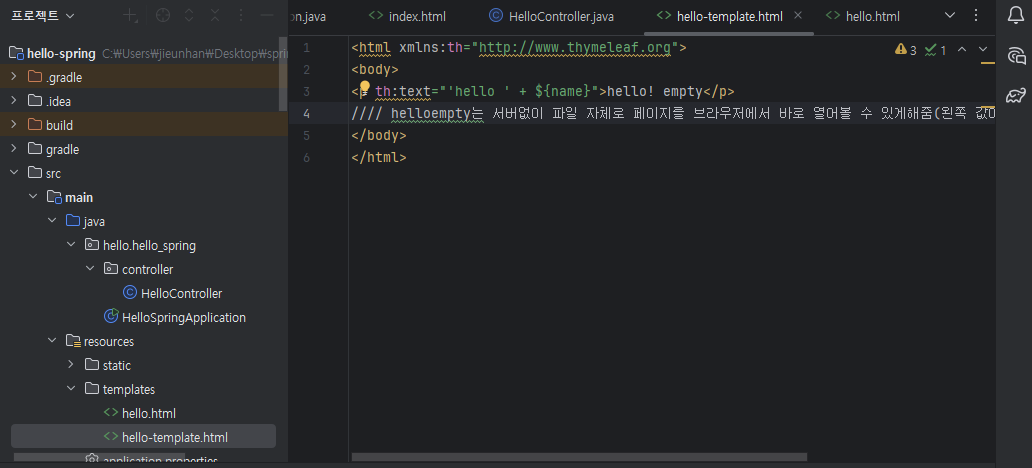Expand the .gradle folder
Viewport: 1032px width, 468px height.
pyautogui.click(x=13, y=77)
